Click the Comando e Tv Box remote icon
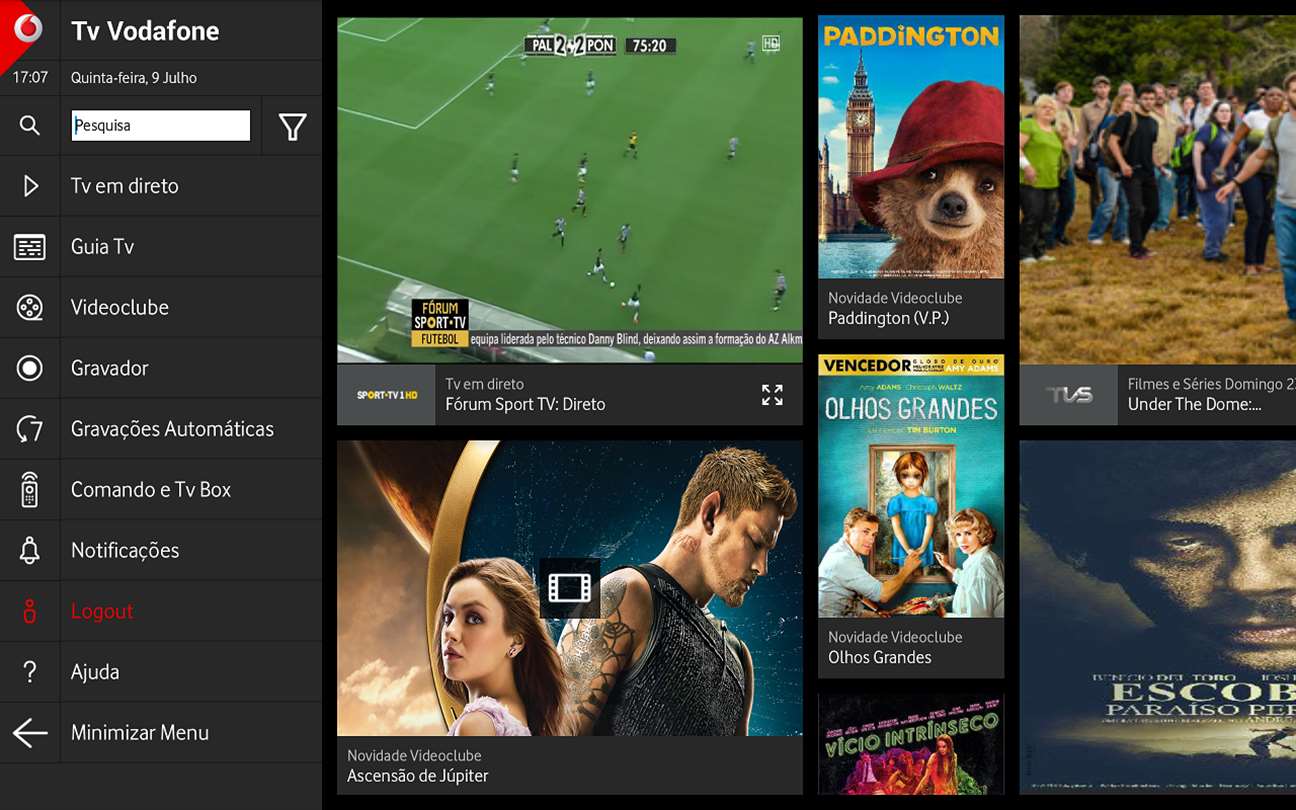The image size is (1296, 810). [30, 490]
